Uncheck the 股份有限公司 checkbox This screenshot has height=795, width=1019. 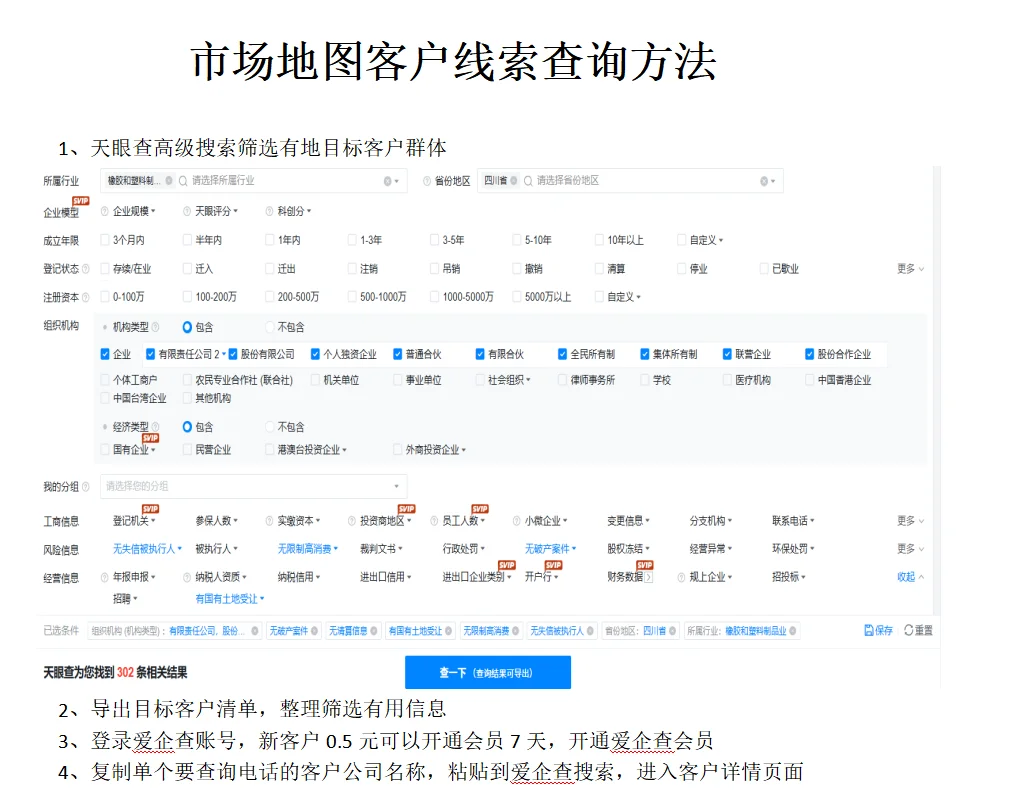(233, 354)
